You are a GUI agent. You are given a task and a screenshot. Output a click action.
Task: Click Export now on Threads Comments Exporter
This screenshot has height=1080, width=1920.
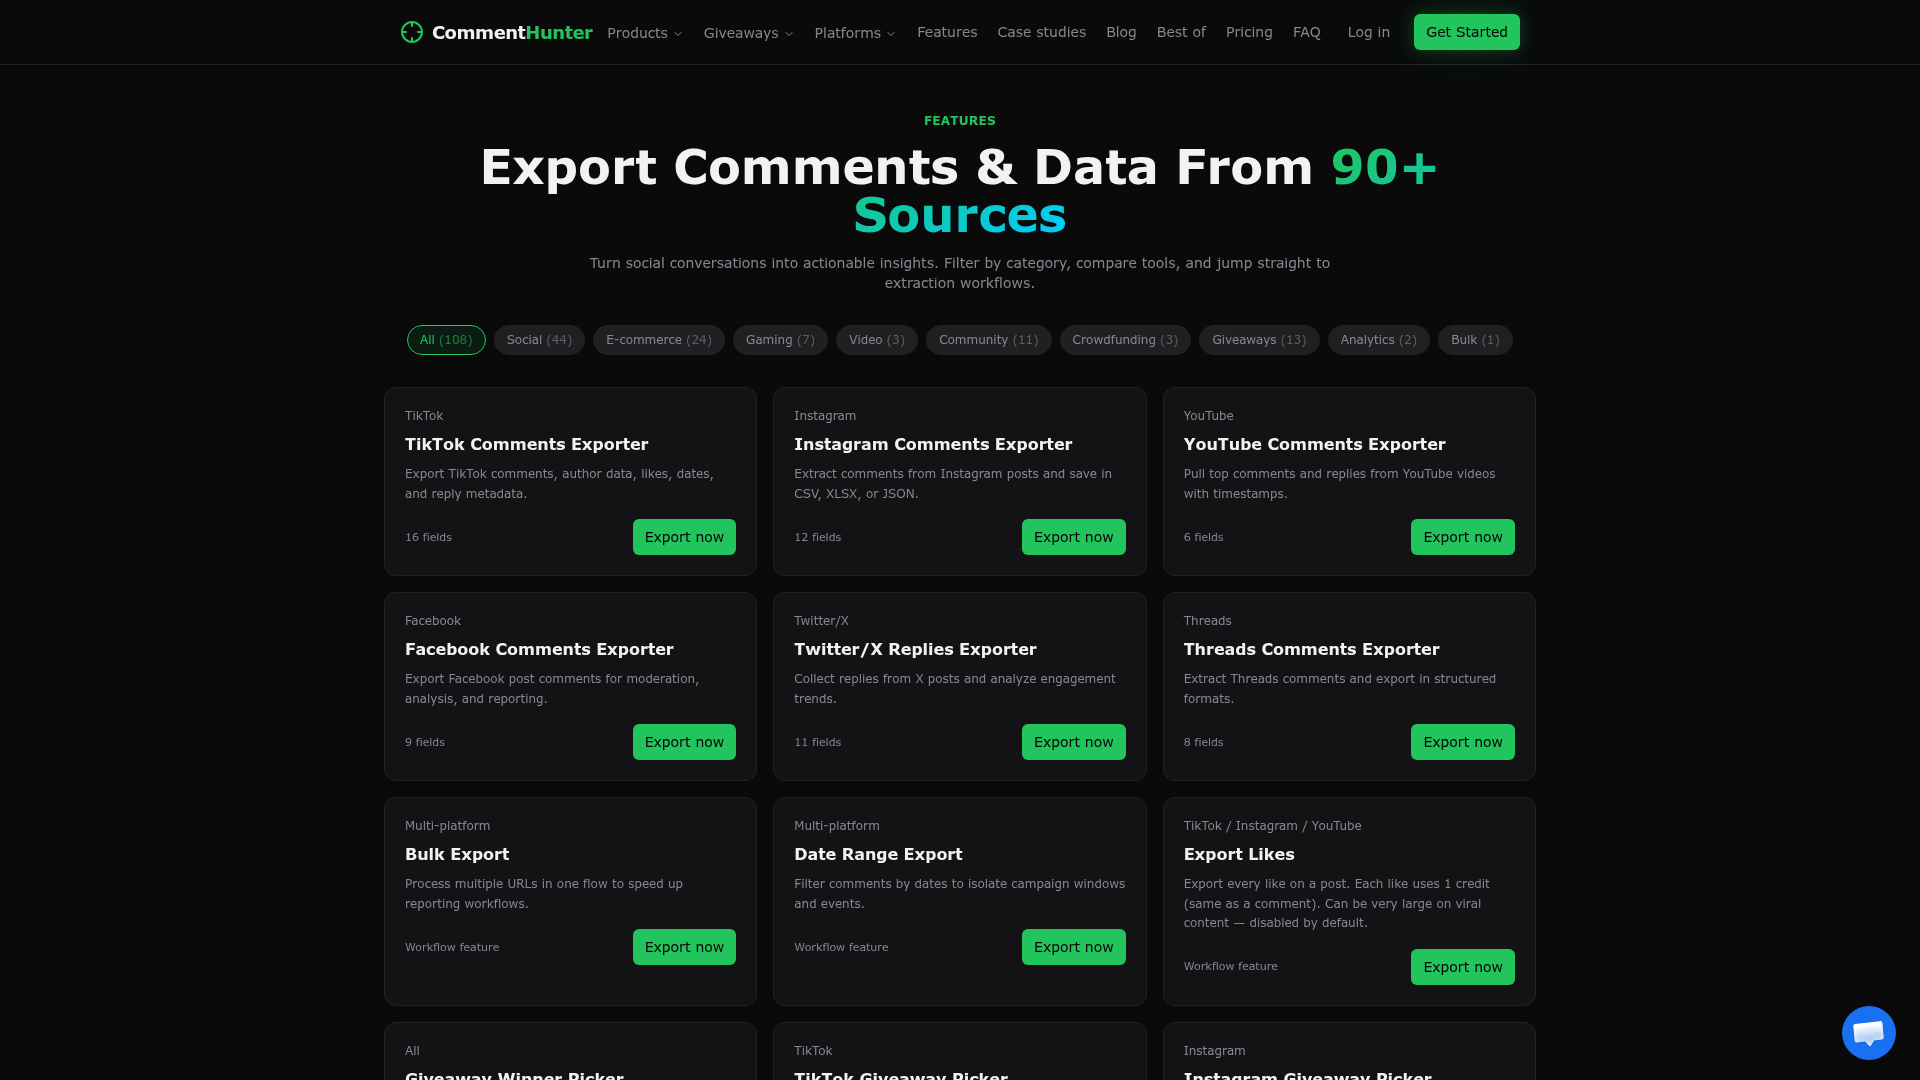(x=1462, y=742)
